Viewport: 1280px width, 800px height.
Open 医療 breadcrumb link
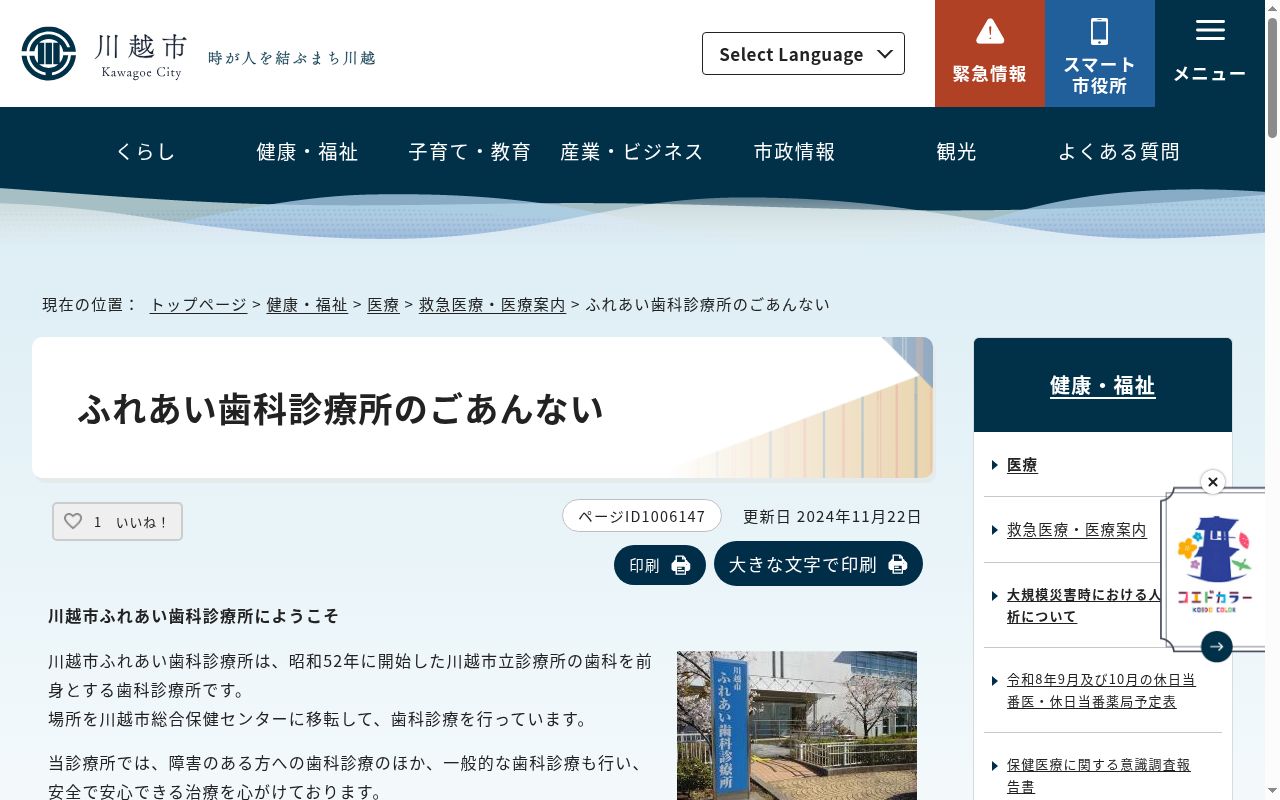point(383,305)
